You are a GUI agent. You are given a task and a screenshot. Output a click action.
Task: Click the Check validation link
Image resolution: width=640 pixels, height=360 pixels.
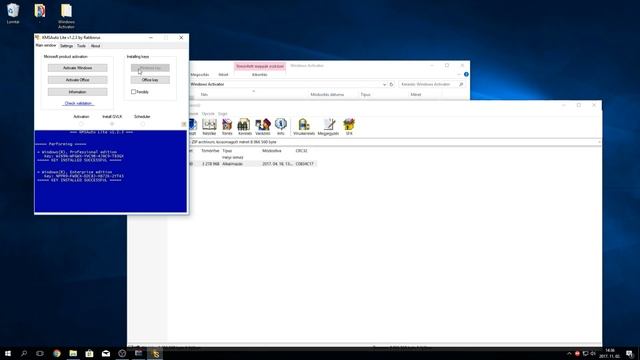point(78,103)
